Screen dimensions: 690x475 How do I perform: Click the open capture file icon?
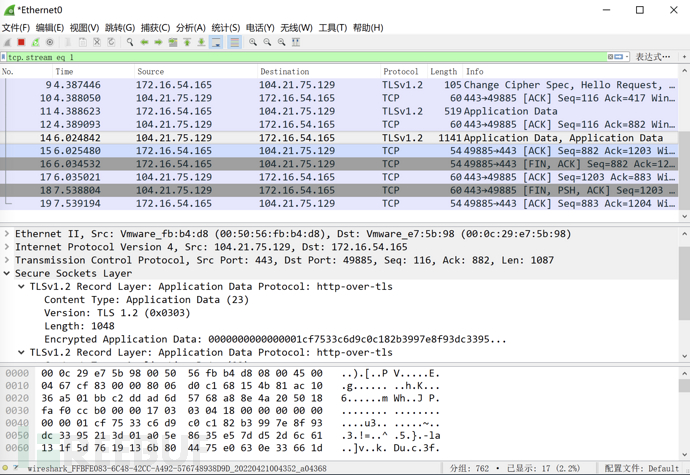tap(68, 42)
